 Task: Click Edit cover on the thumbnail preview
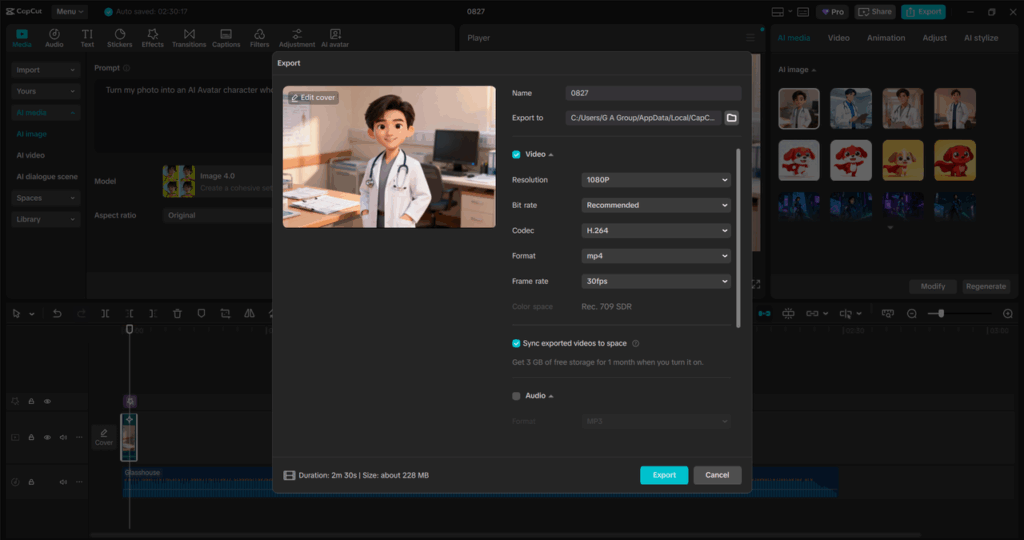(313, 97)
